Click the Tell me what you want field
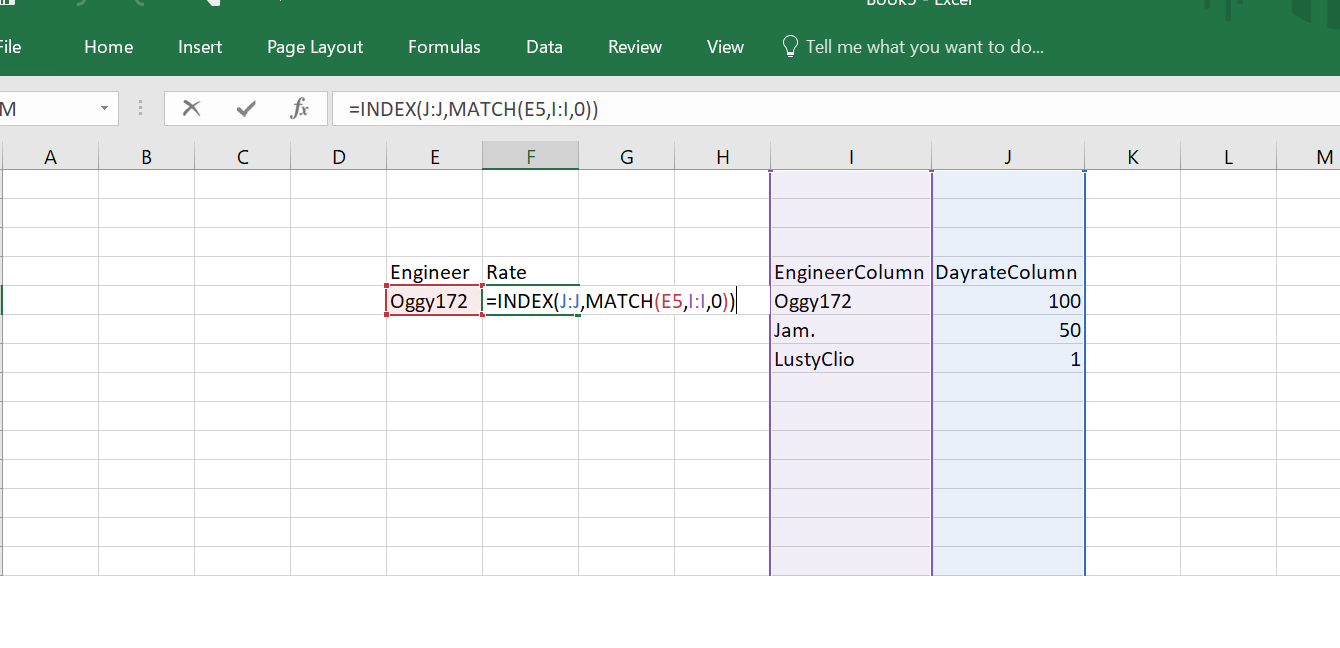The height and width of the screenshot is (648, 1340). 924,47
